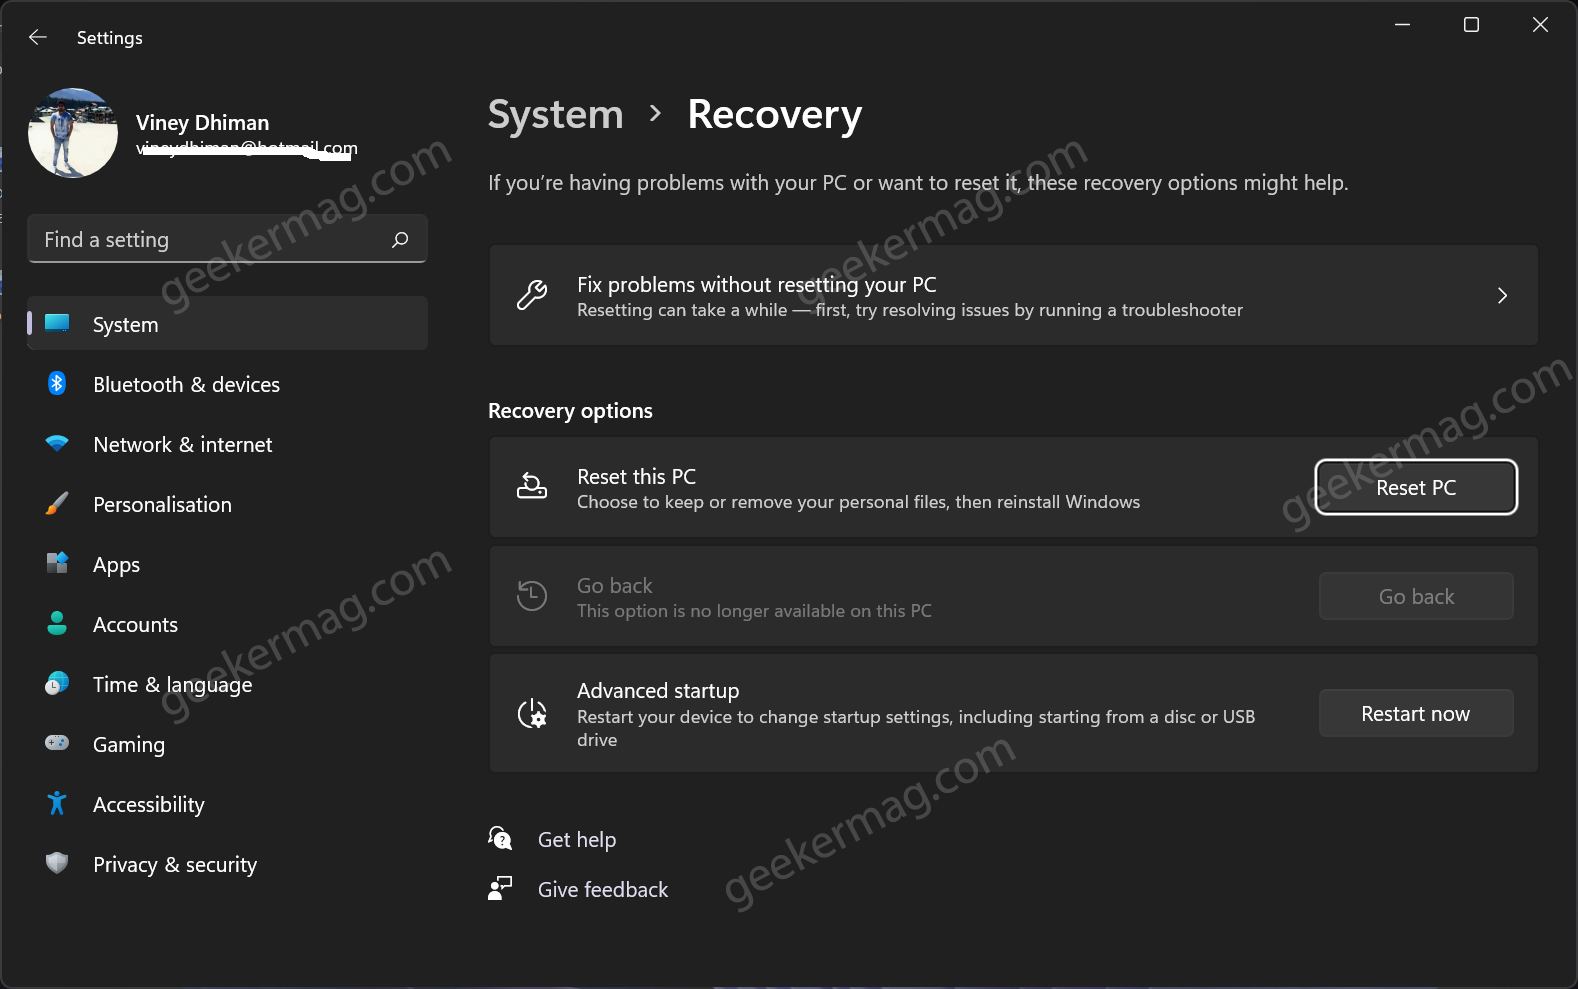The height and width of the screenshot is (989, 1578).
Task: Open the Get help link
Action: [577, 840]
